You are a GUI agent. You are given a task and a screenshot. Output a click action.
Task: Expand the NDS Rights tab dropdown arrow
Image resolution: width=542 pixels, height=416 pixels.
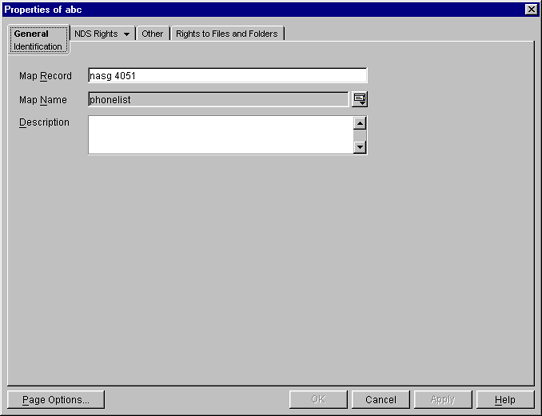click(127, 34)
